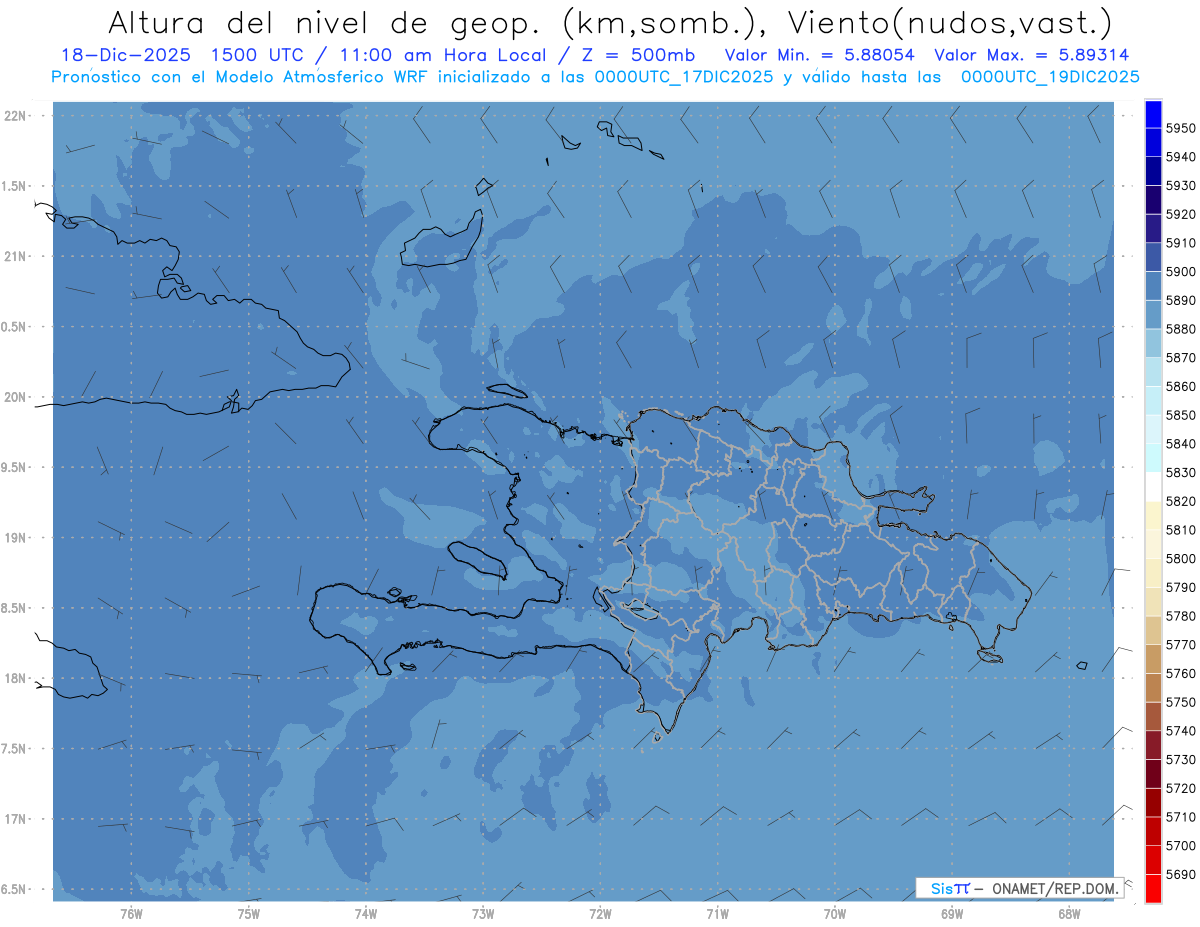Click the 5710 color bar label
Screen dimensions: 1200x927
(1180, 817)
